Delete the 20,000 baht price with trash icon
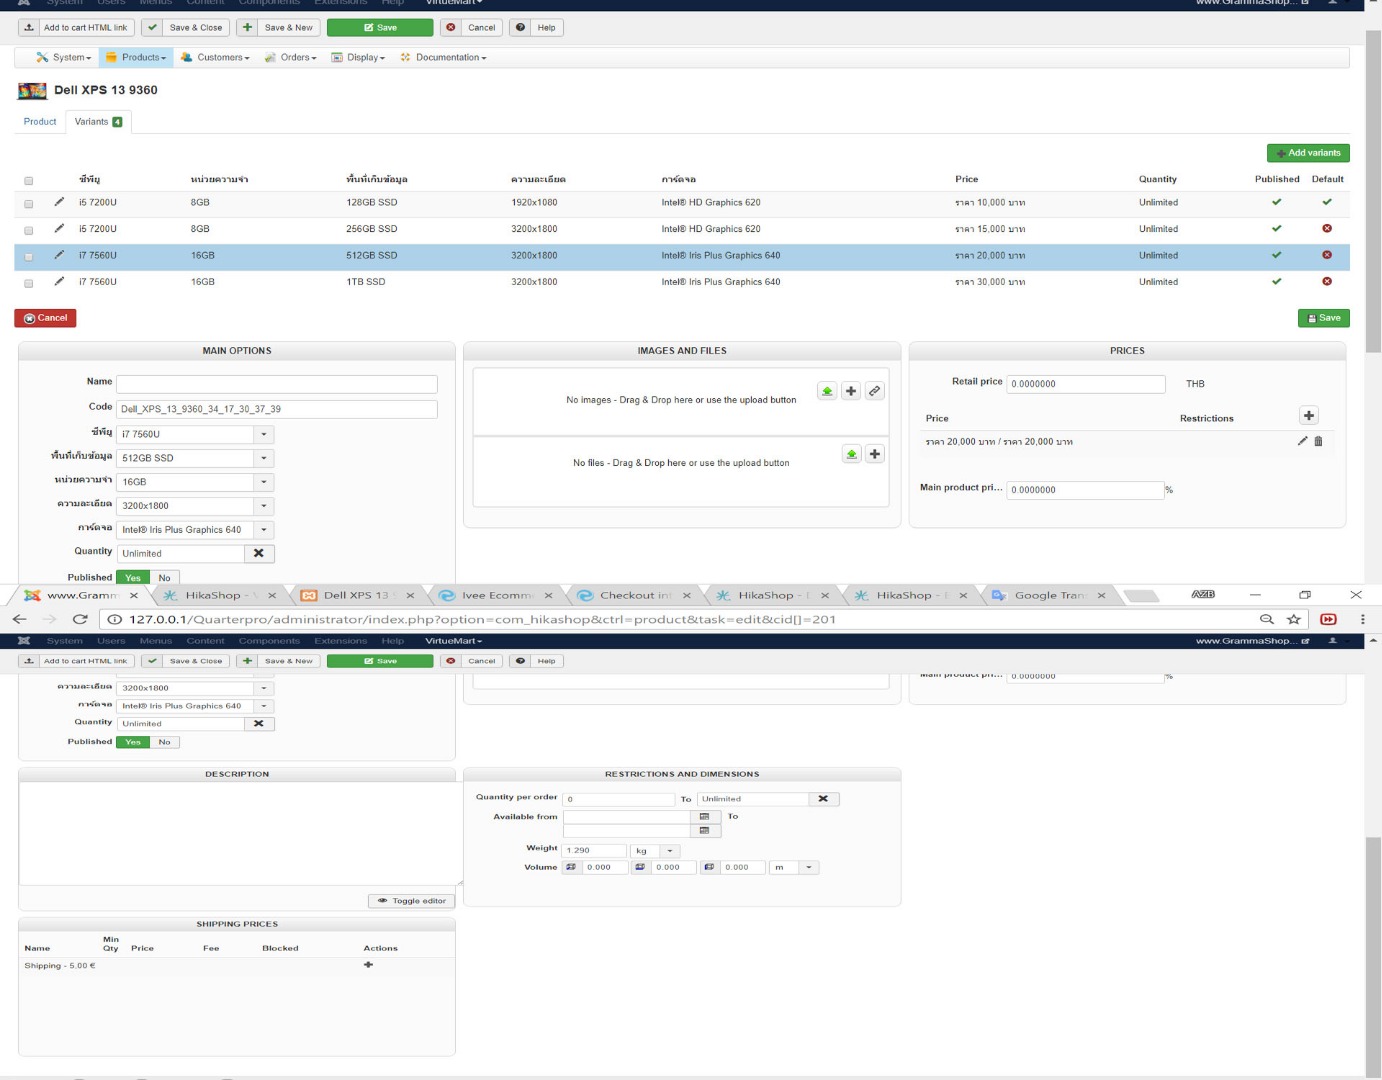Image resolution: width=1382 pixels, height=1080 pixels. 1318,441
